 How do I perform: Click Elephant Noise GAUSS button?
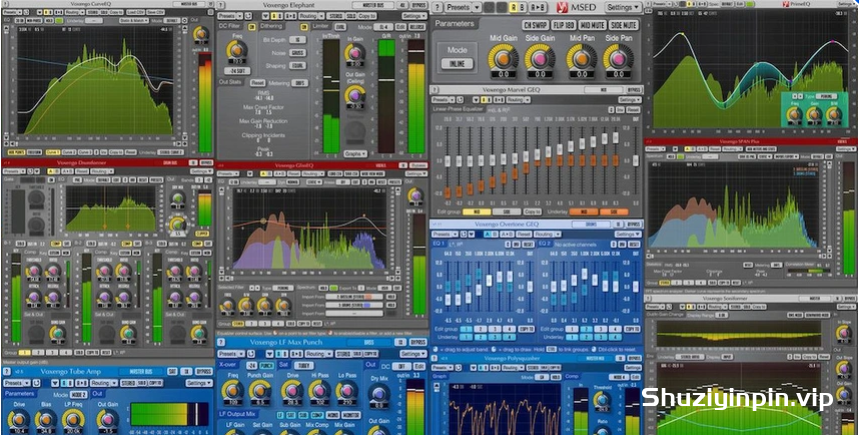pos(297,53)
